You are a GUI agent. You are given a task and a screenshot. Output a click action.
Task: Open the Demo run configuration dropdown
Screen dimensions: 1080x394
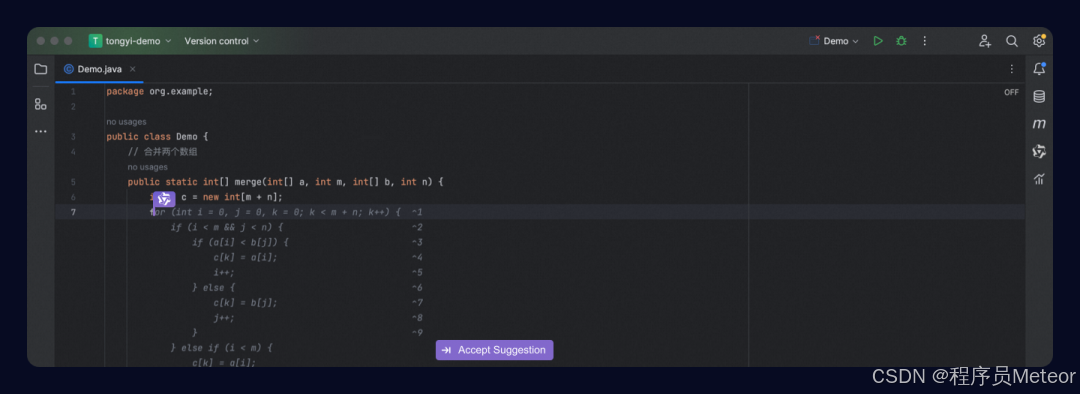click(834, 41)
